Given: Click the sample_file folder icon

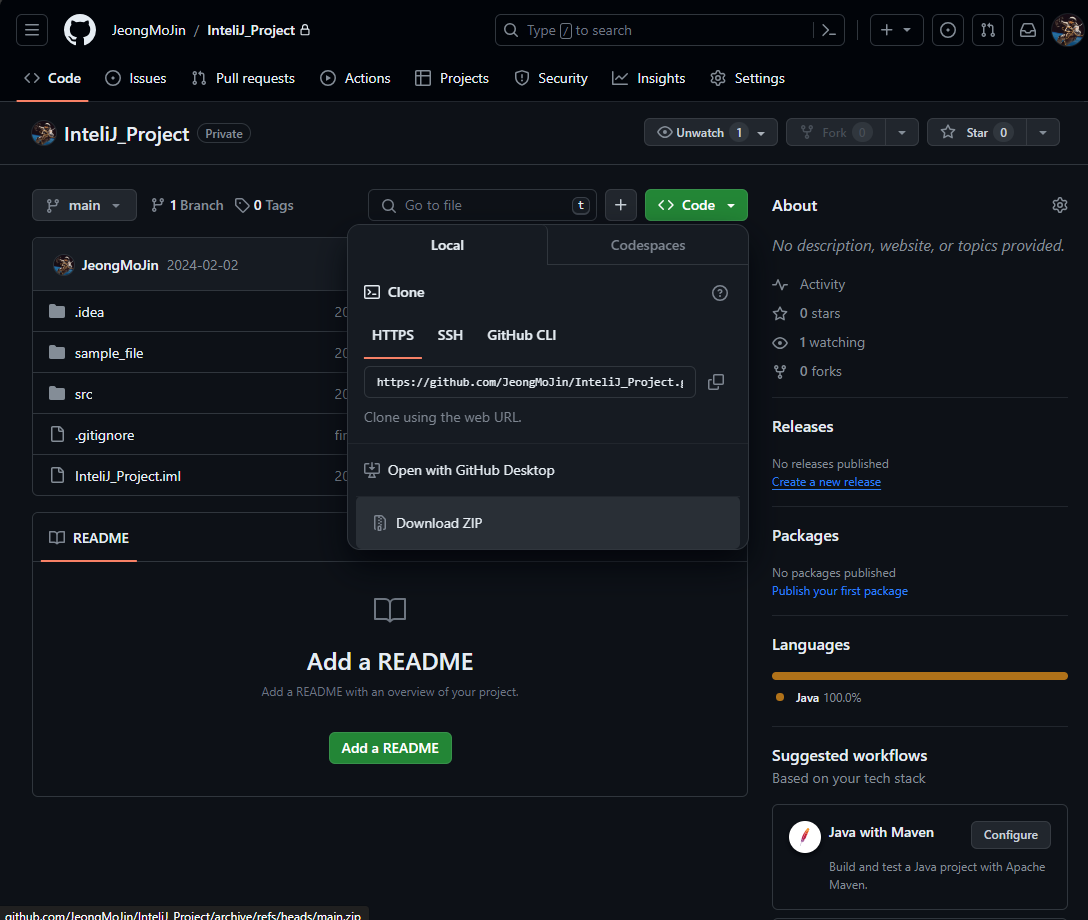Looking at the screenshot, I should pos(57,352).
